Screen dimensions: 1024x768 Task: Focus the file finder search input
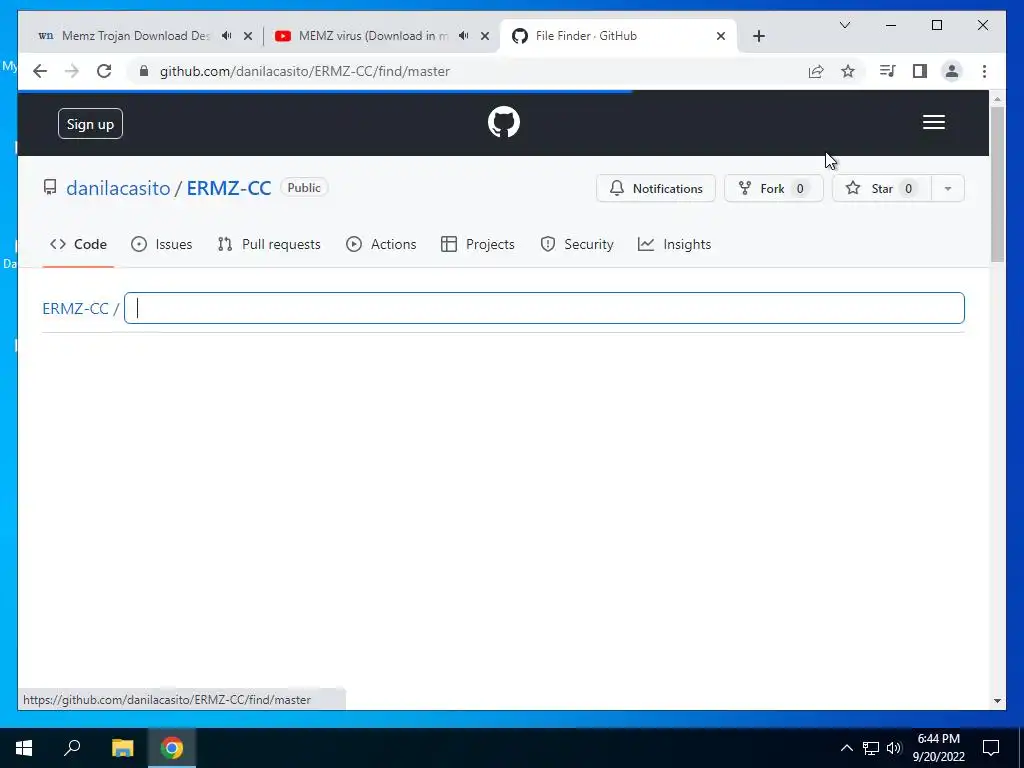pyautogui.click(x=544, y=308)
